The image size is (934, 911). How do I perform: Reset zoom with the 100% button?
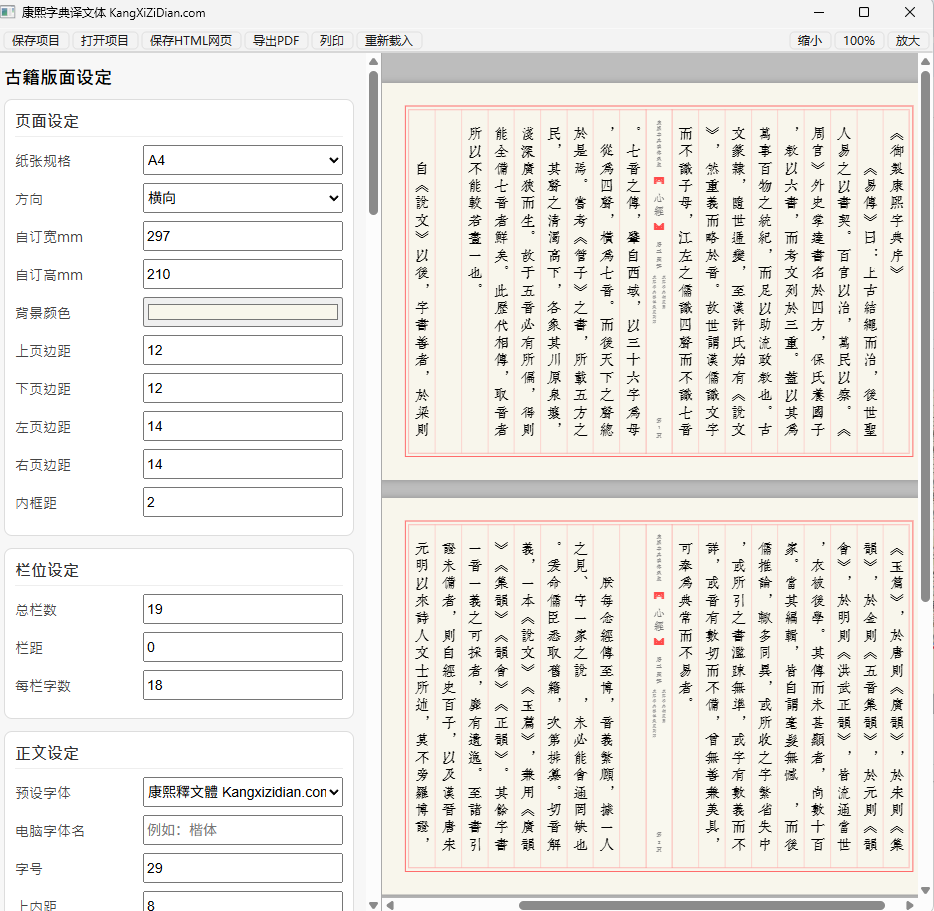(859, 41)
